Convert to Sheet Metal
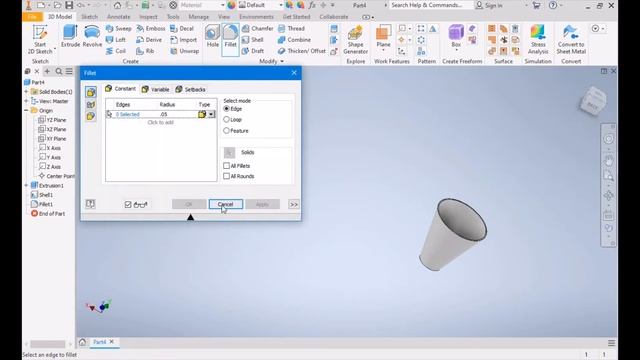 click(571, 40)
